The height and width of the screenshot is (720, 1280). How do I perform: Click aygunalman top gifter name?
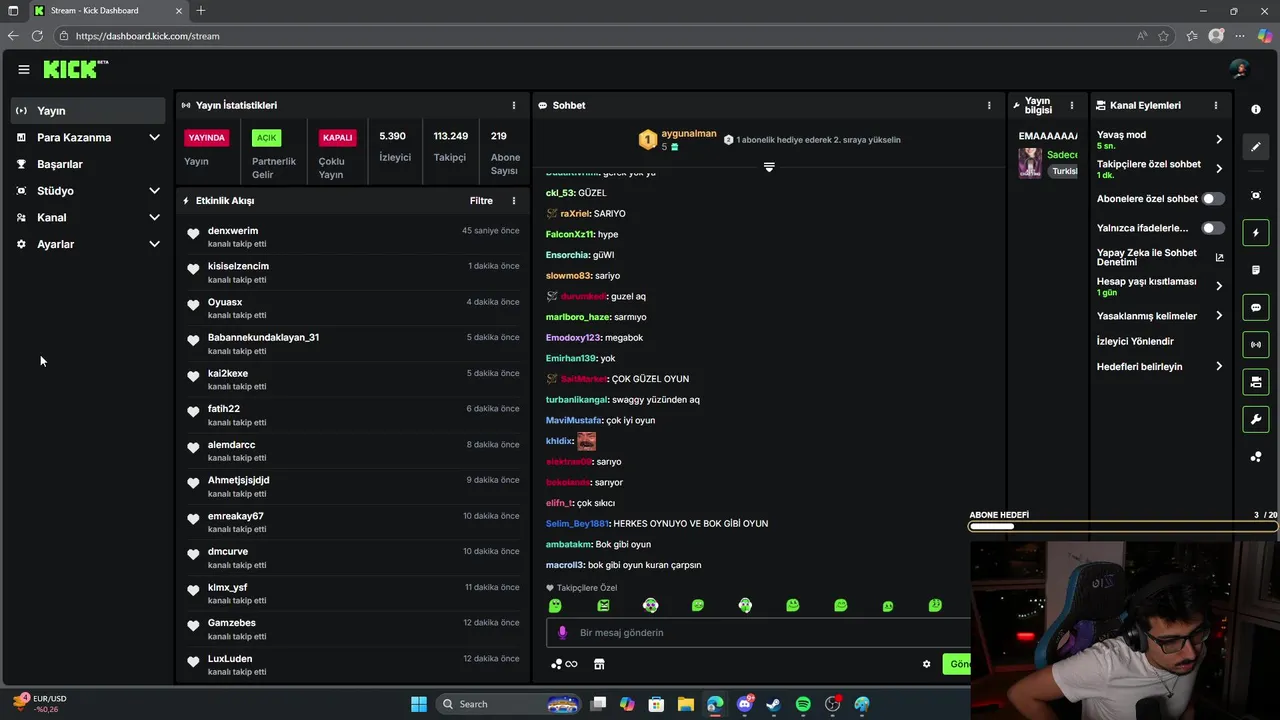pos(689,134)
